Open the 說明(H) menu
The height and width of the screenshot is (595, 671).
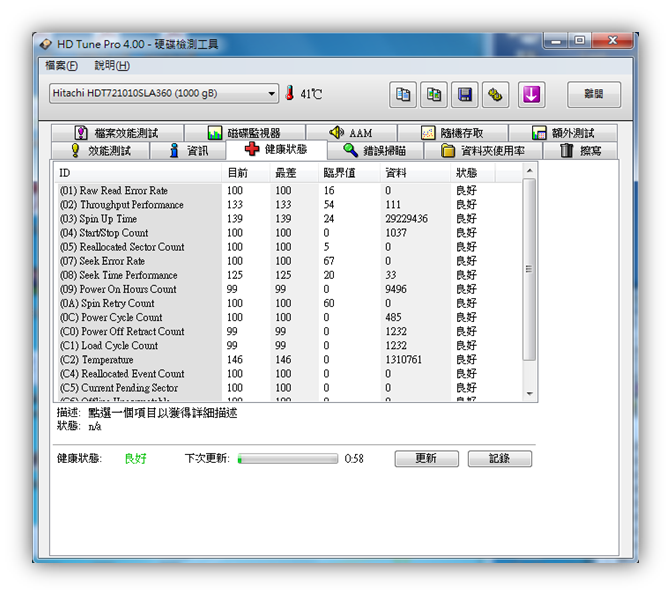pyautogui.click(x=111, y=66)
